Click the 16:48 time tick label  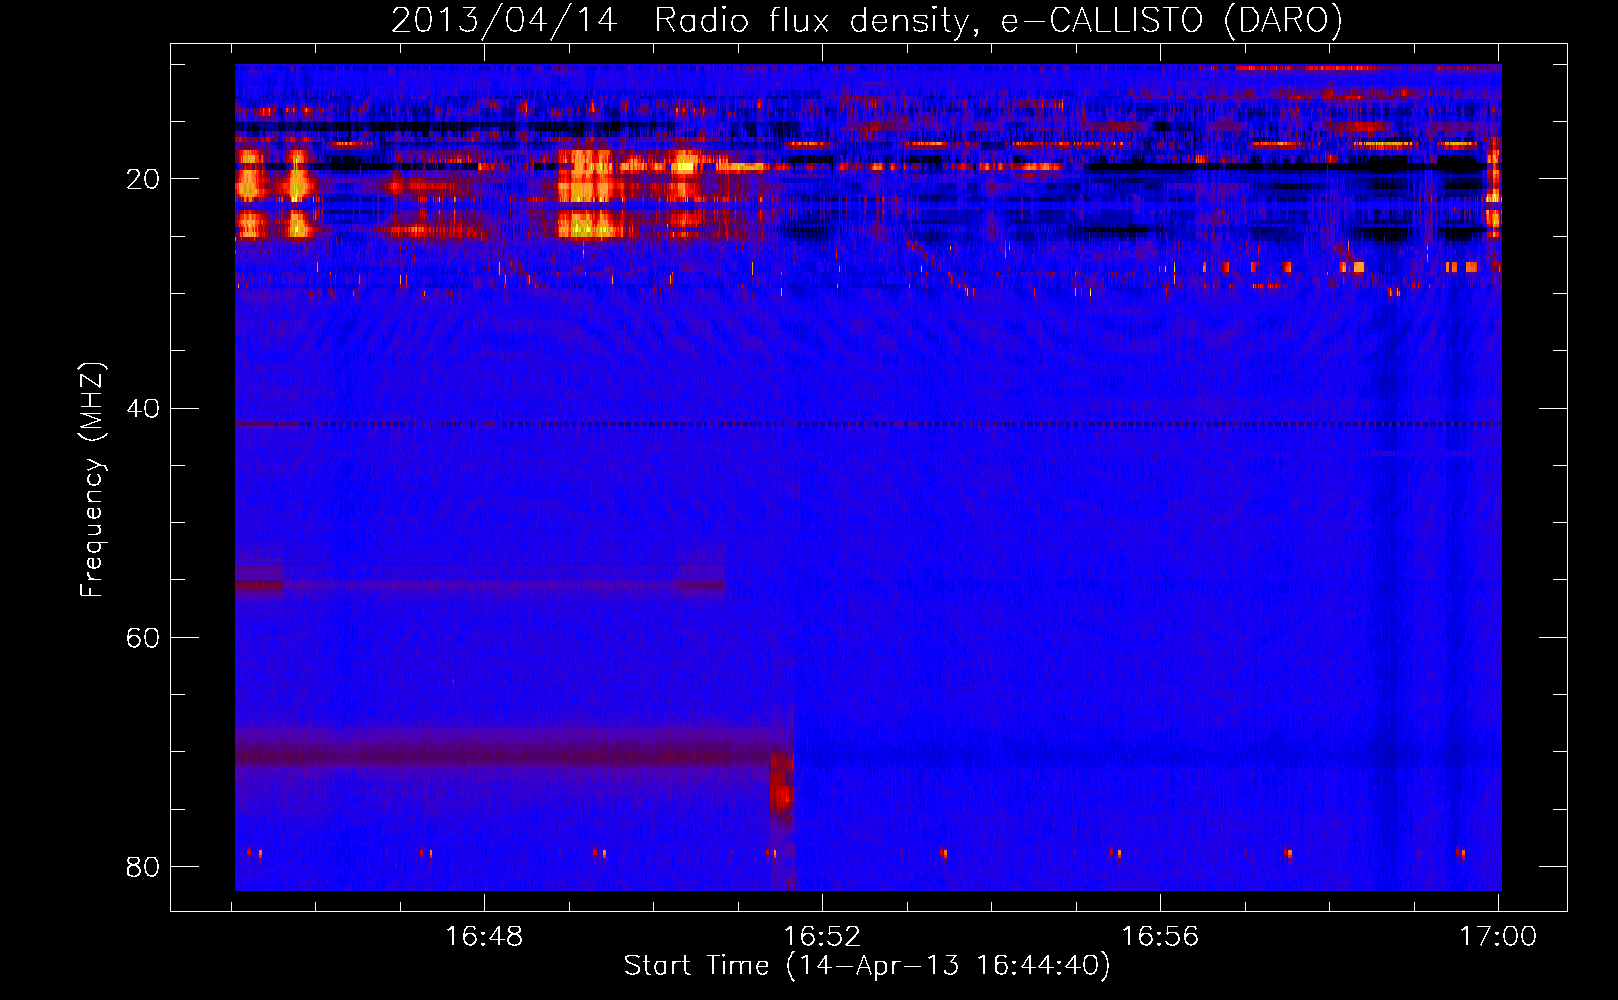click(484, 937)
